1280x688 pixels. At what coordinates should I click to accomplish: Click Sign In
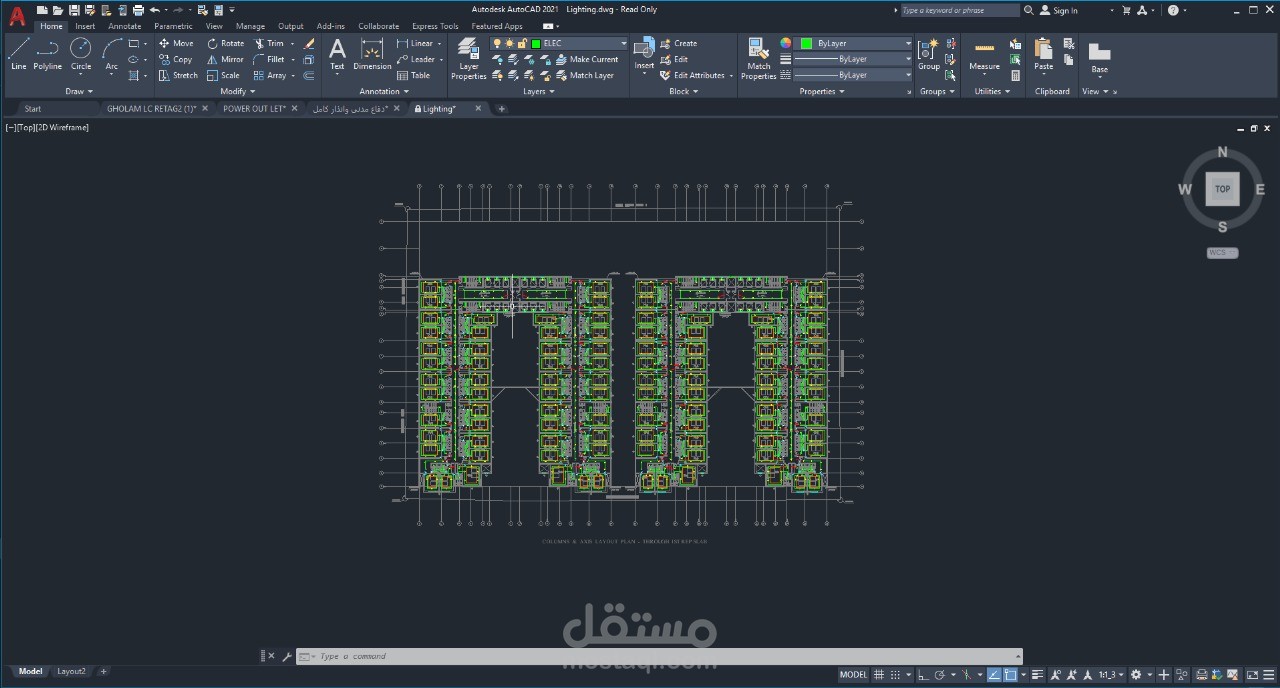pyautogui.click(x=1059, y=10)
